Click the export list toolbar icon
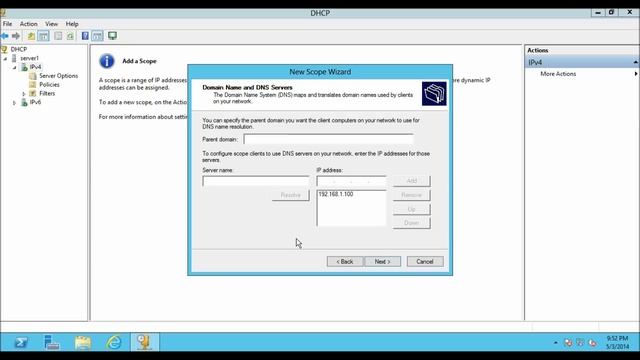This screenshot has height=360, width=640. click(58, 36)
